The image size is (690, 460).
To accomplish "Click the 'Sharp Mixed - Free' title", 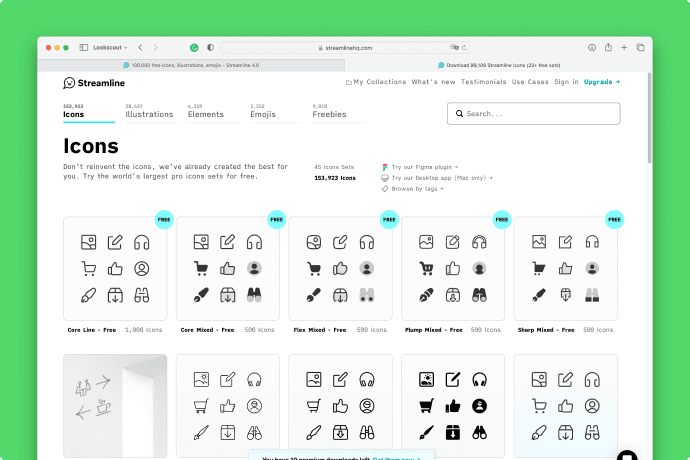I will 546,330.
